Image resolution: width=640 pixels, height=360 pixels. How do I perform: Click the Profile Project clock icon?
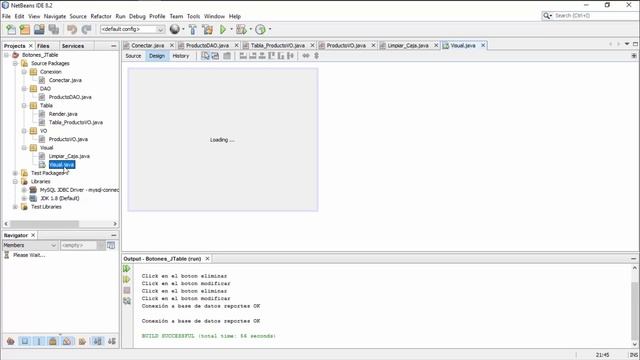coord(260,29)
